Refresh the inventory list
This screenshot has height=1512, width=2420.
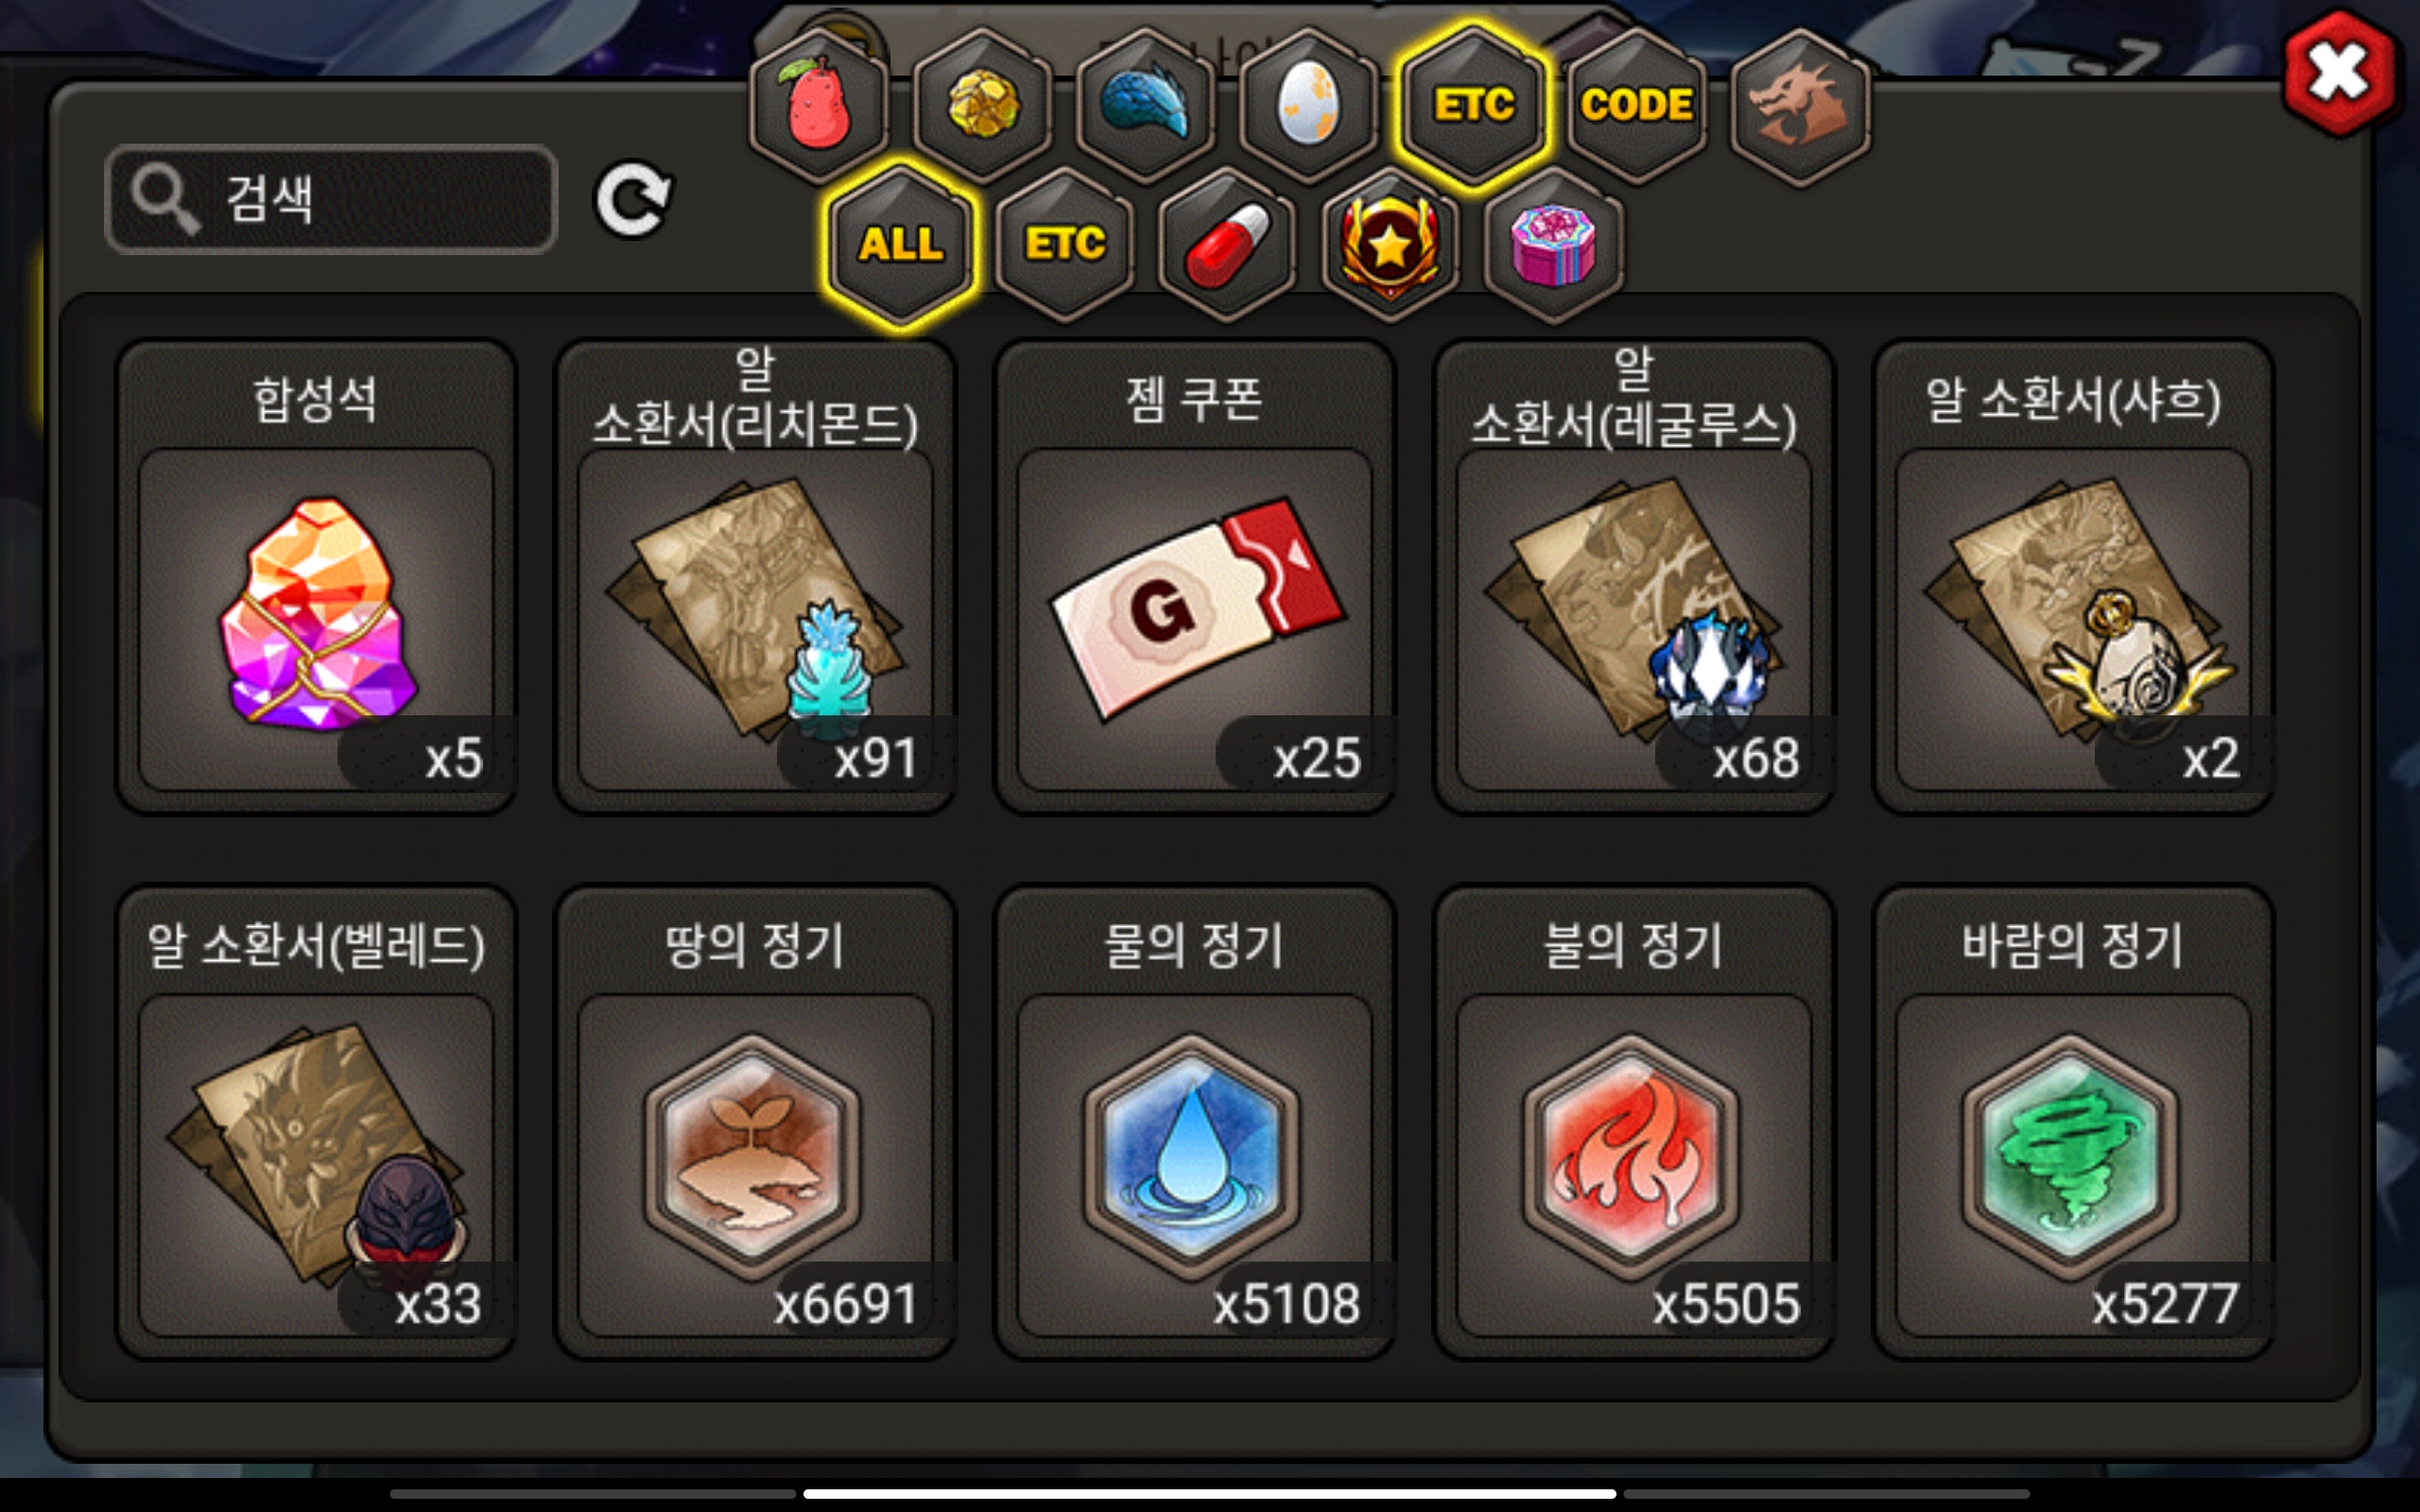point(633,200)
